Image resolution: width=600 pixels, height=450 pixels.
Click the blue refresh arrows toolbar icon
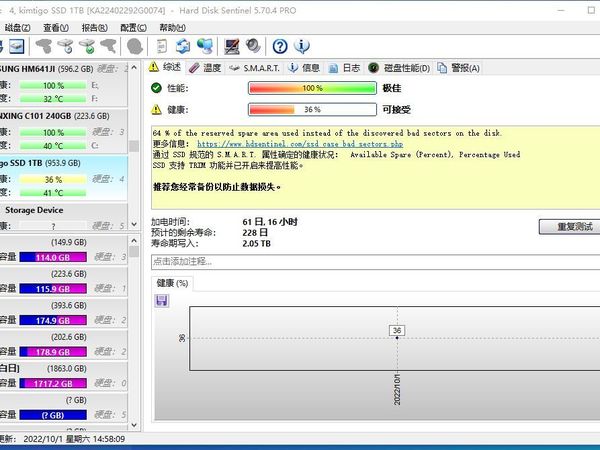click(x=183, y=46)
